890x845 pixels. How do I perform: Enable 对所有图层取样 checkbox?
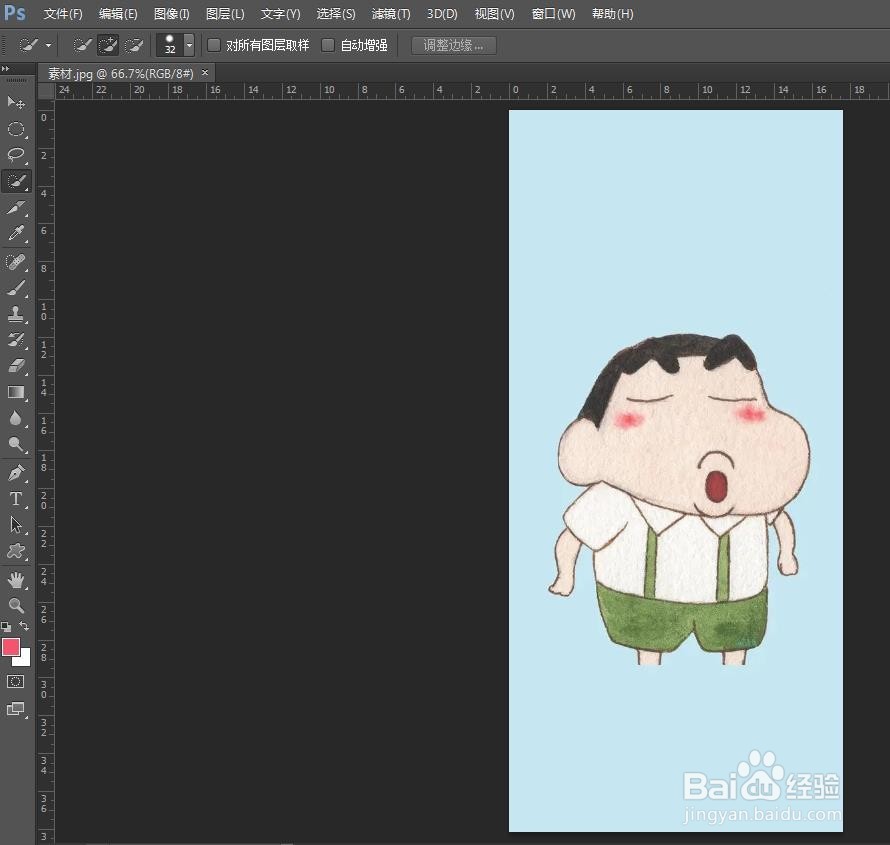point(214,45)
